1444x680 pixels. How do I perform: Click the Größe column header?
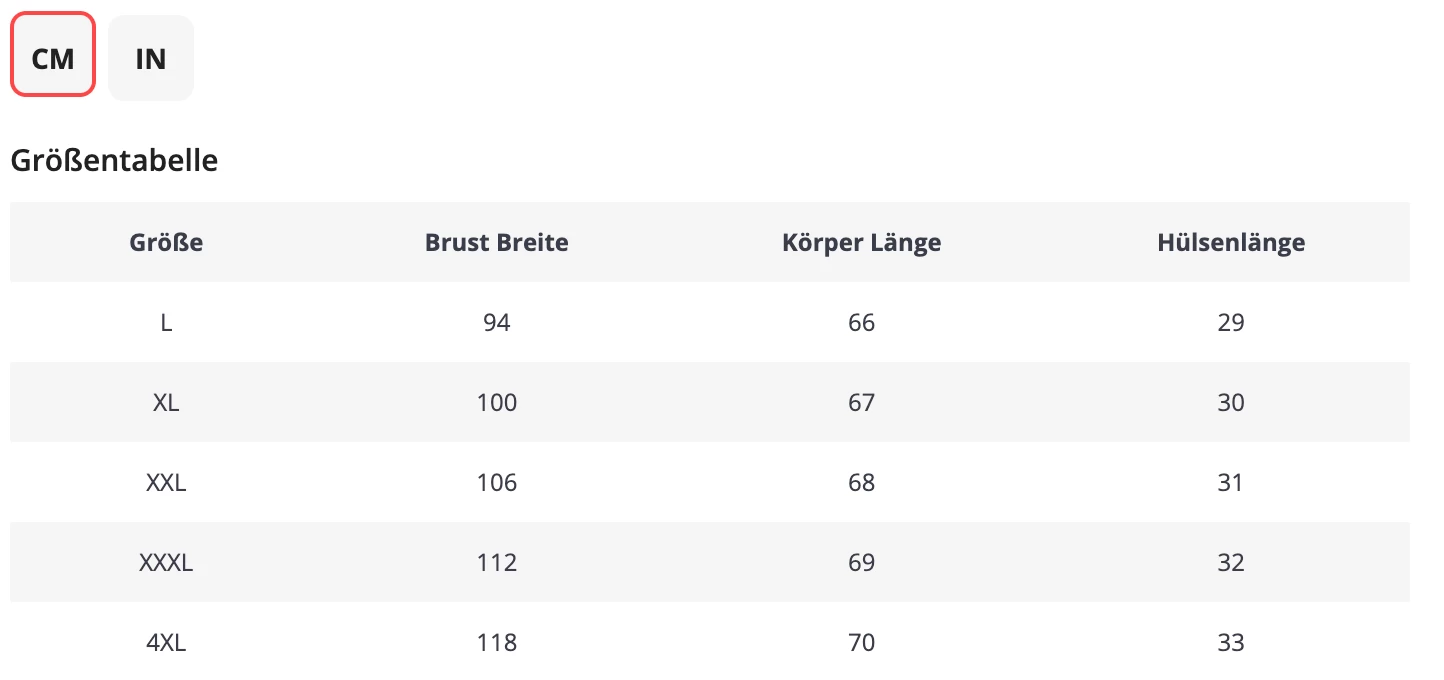(x=166, y=242)
